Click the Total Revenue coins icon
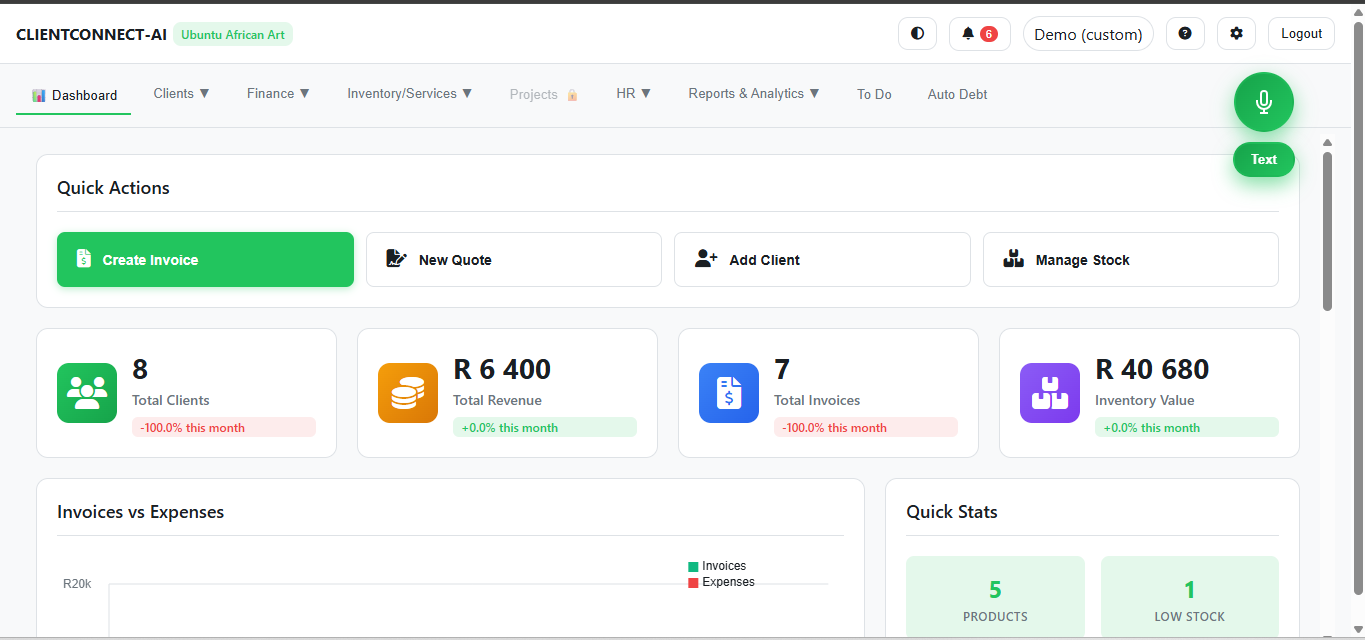Screen dimensions: 1365x640 tap(407, 392)
